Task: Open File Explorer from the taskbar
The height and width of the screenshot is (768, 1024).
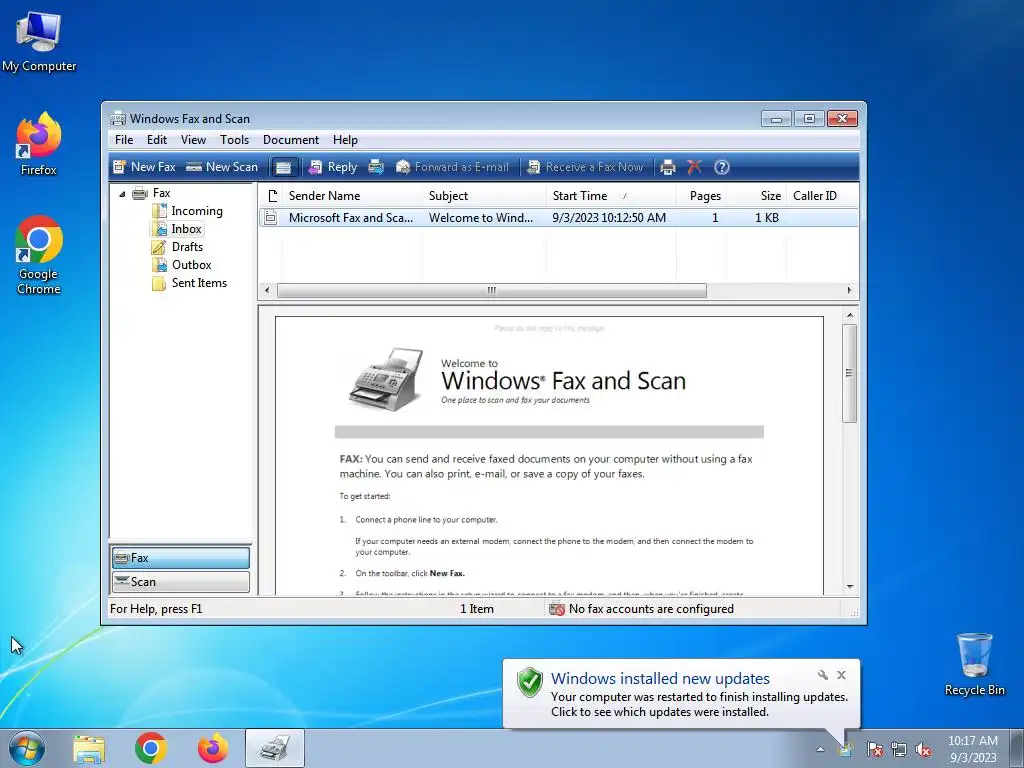Action: [x=89, y=749]
